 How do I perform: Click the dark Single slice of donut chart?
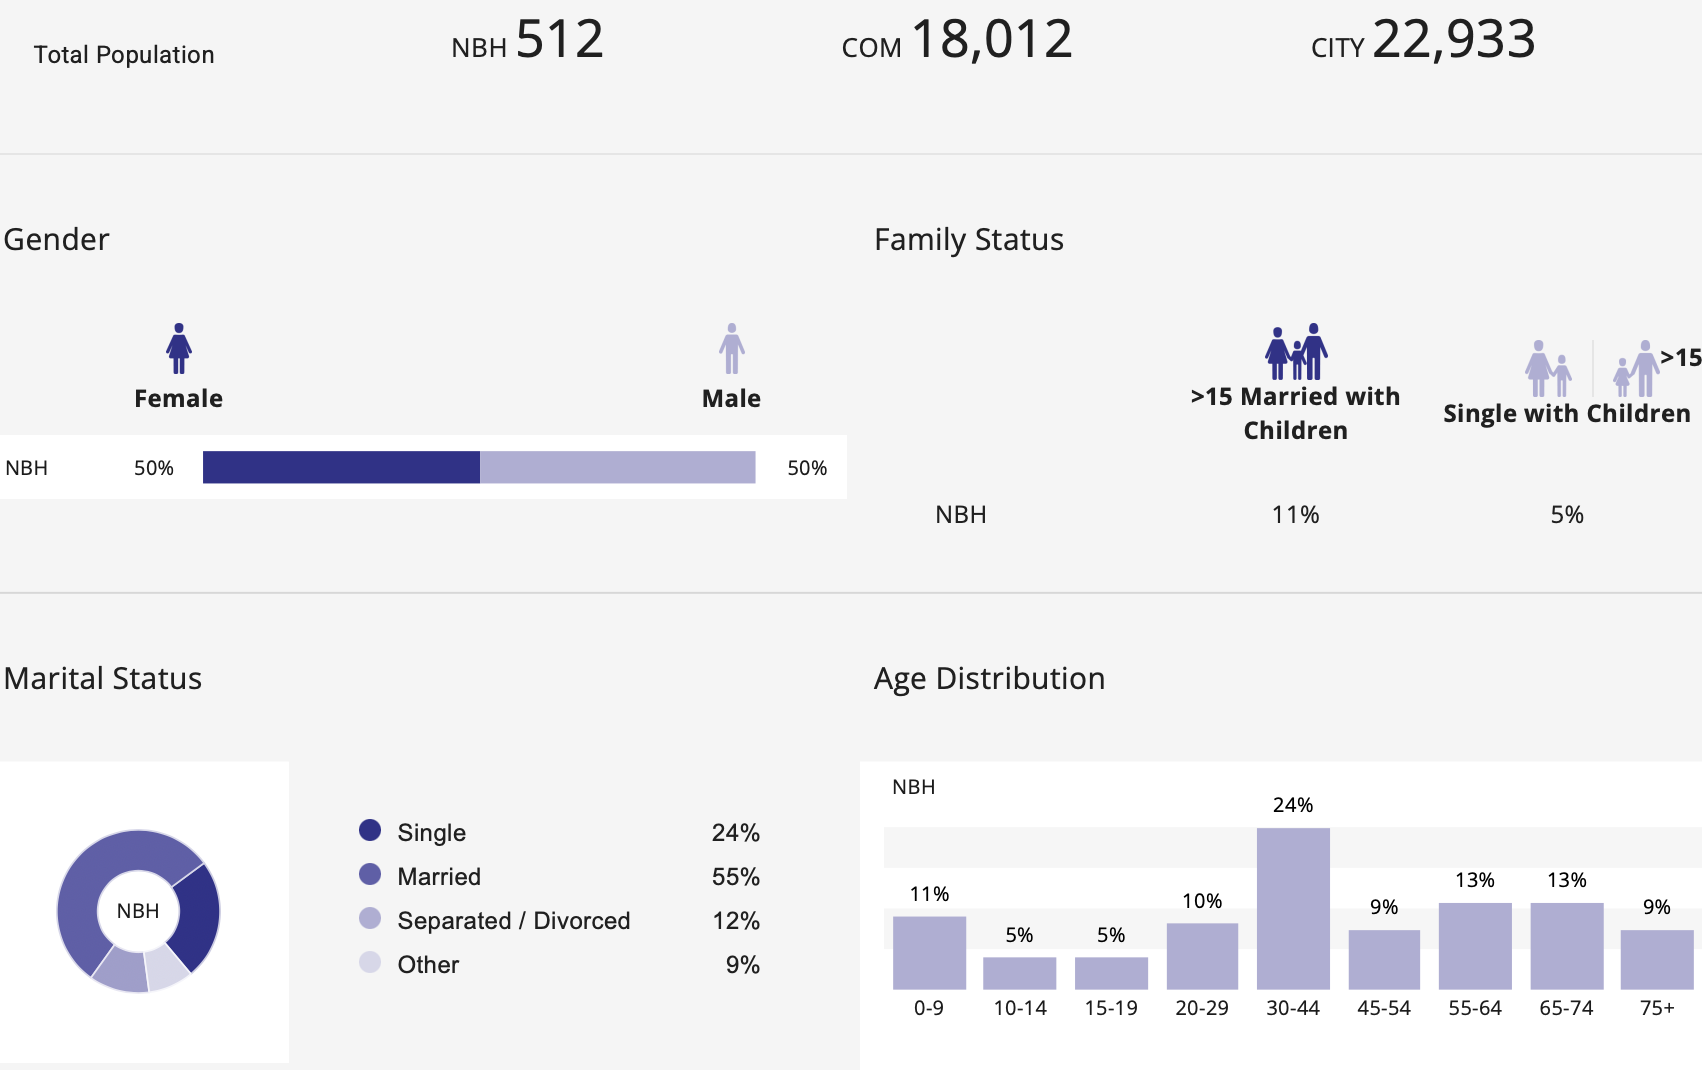click(x=197, y=917)
